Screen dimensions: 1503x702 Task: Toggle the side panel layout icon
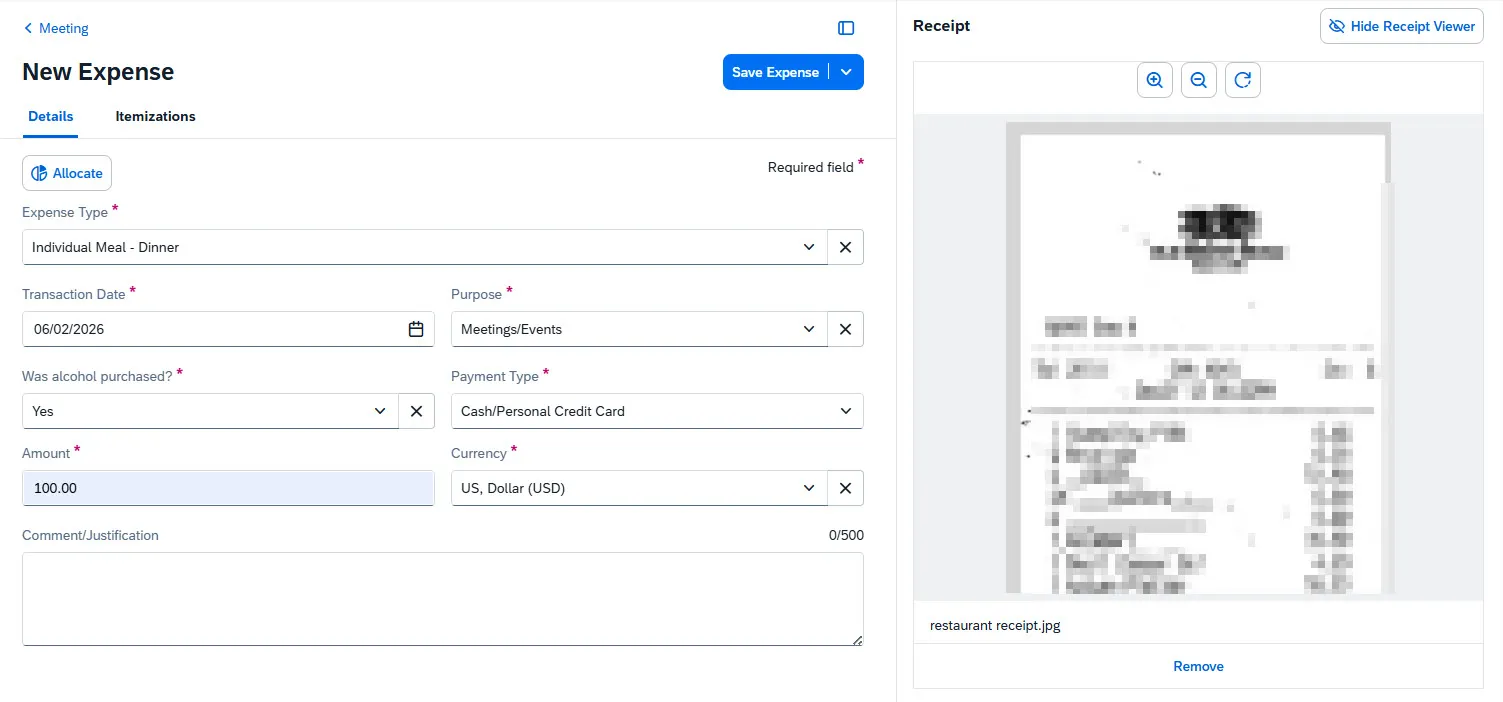click(846, 29)
